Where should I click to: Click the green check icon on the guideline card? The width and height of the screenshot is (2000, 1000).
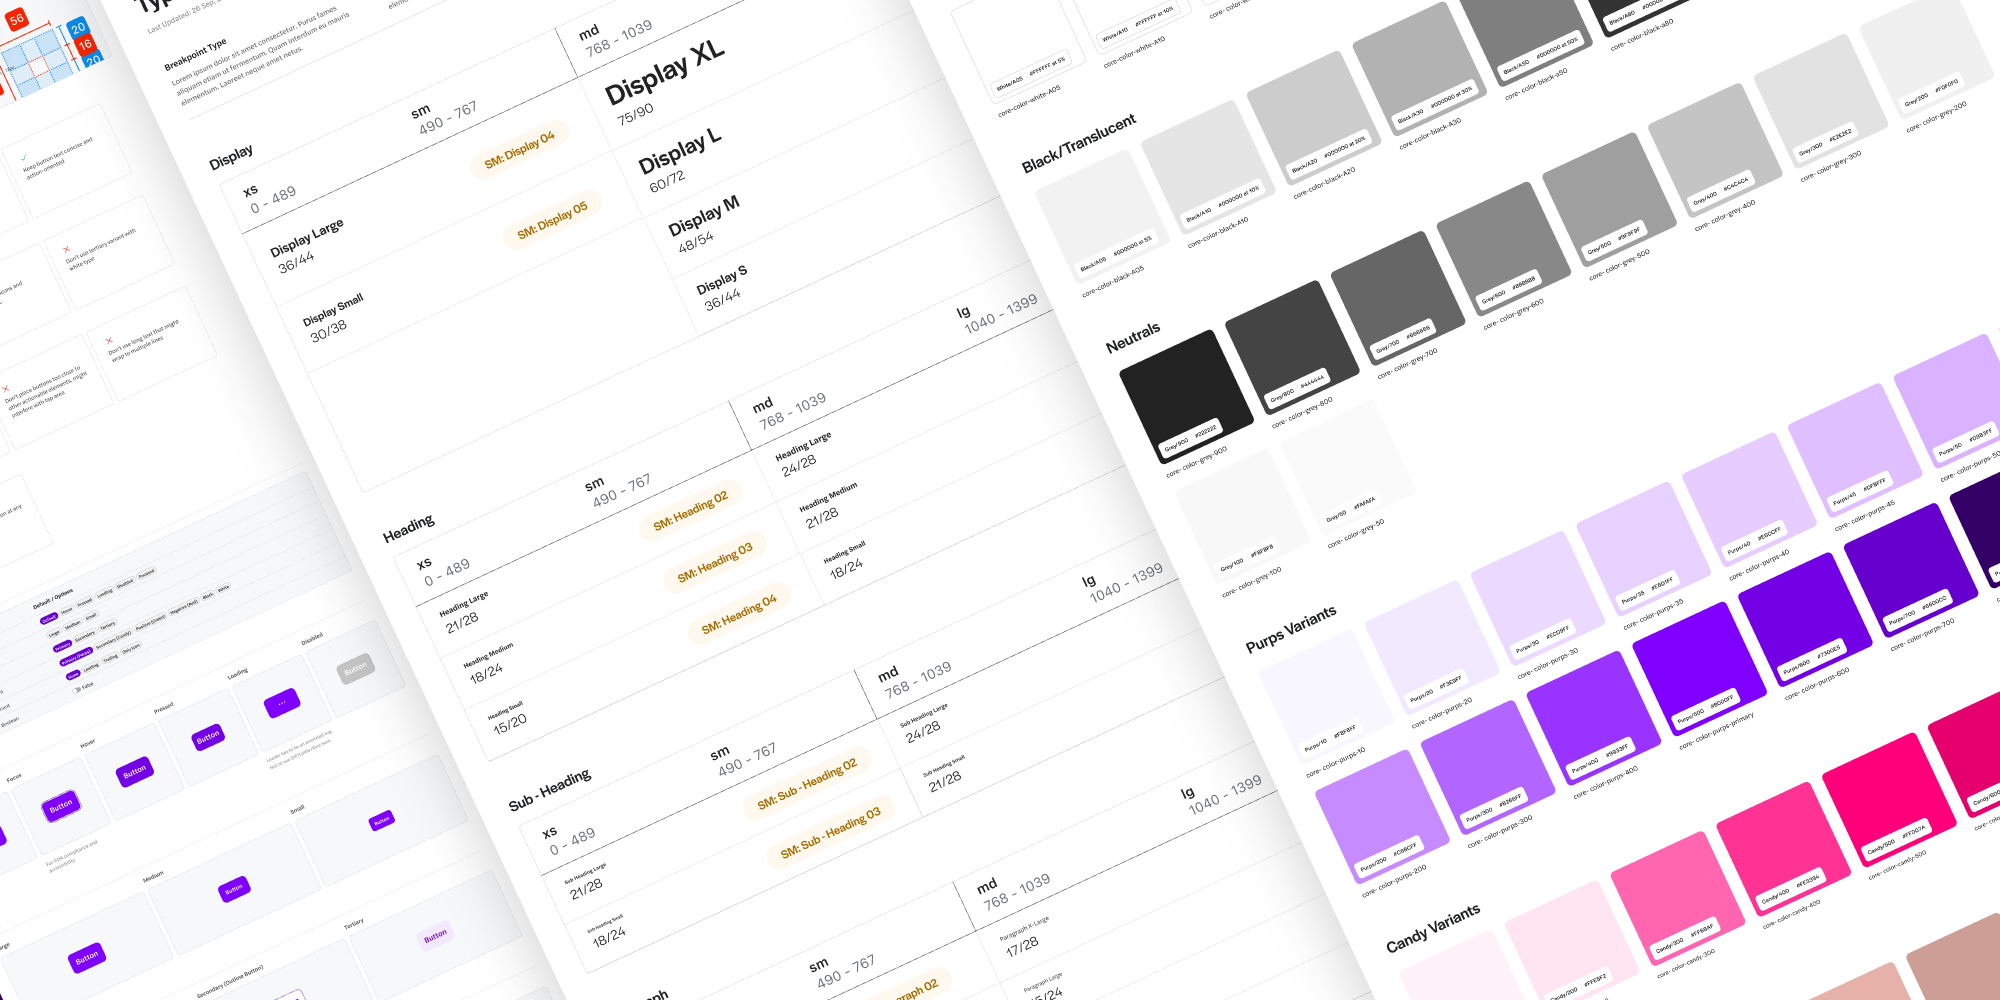click(24, 157)
